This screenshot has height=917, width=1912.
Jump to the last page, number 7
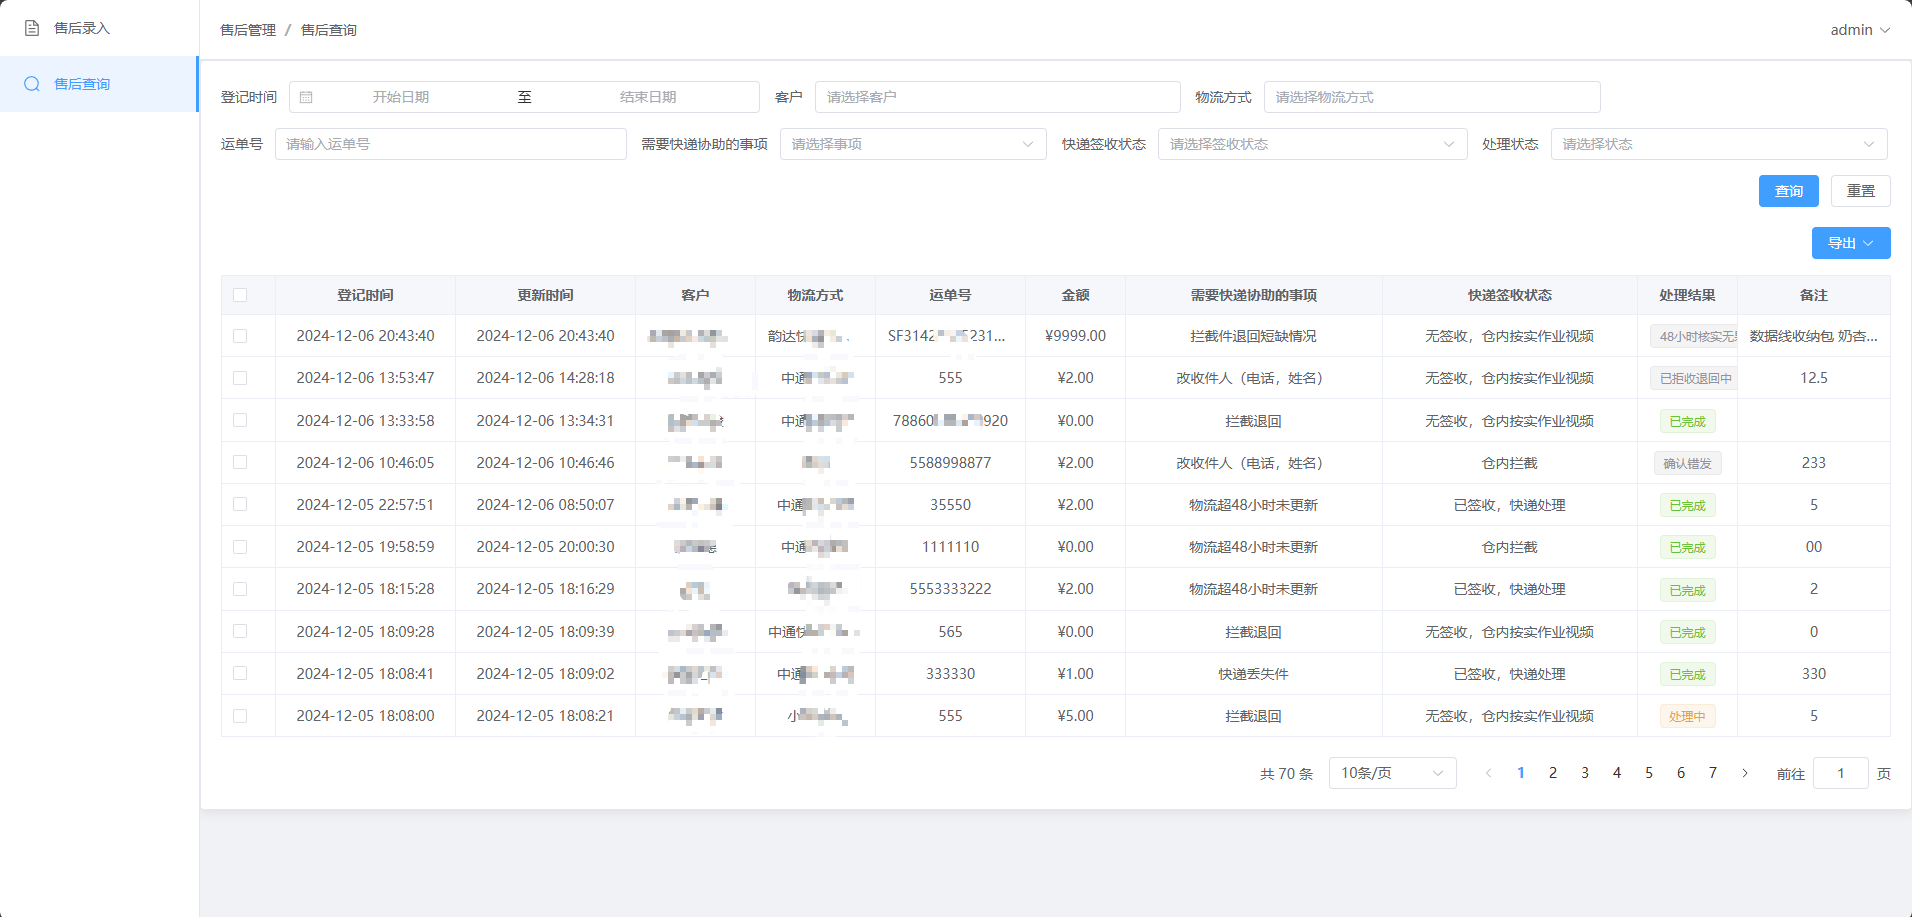point(1713,773)
